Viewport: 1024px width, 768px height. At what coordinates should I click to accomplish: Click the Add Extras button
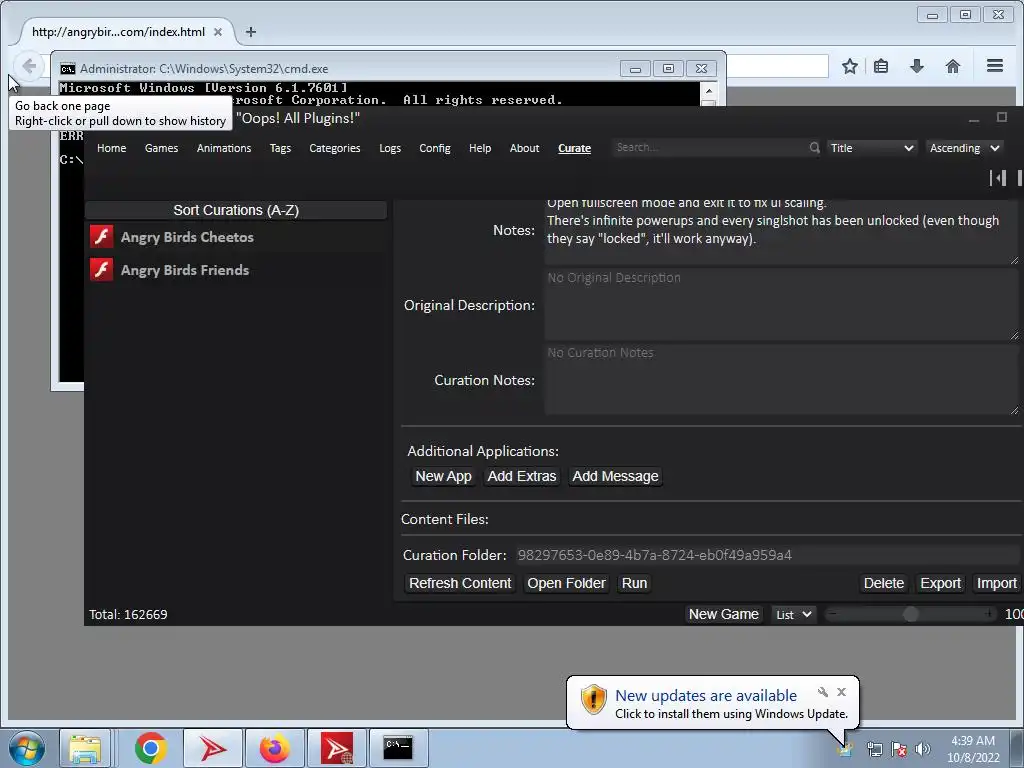(x=522, y=477)
